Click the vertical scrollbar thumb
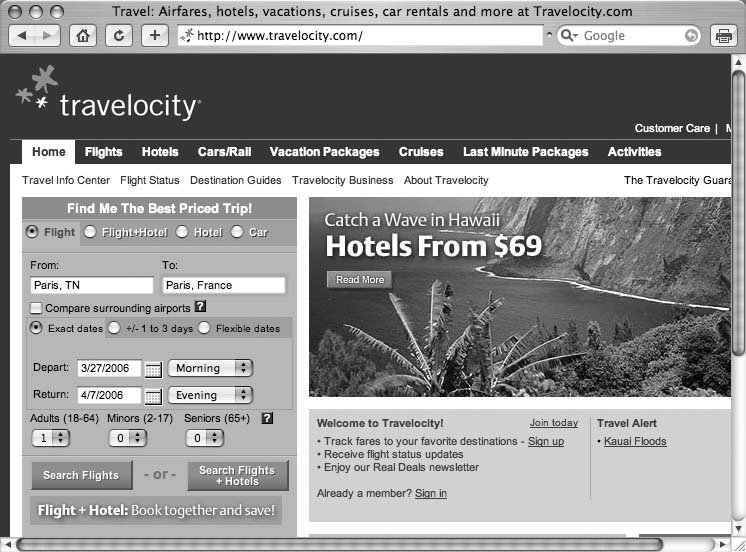This screenshot has width=746, height=552. [x=738, y=212]
